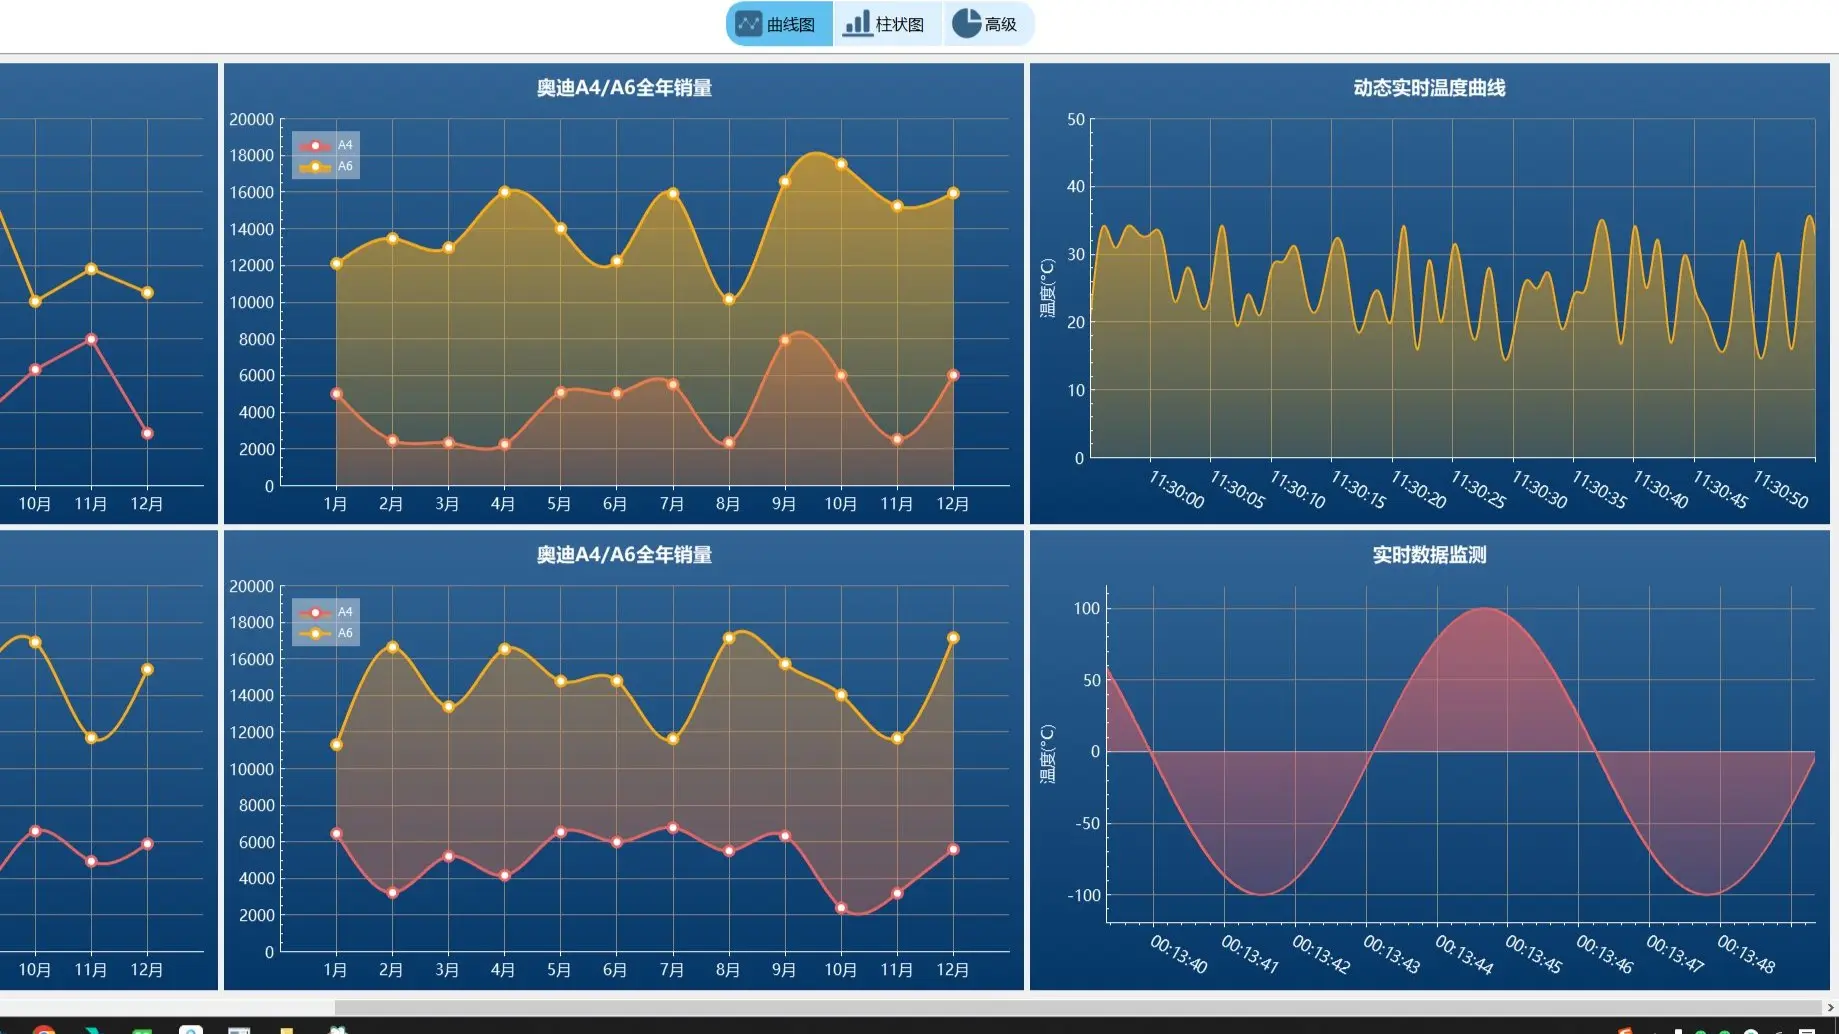Viewport: 1839px width, 1034px height.
Task: Click lower chart A6 point for 2月
Action: tap(392, 647)
